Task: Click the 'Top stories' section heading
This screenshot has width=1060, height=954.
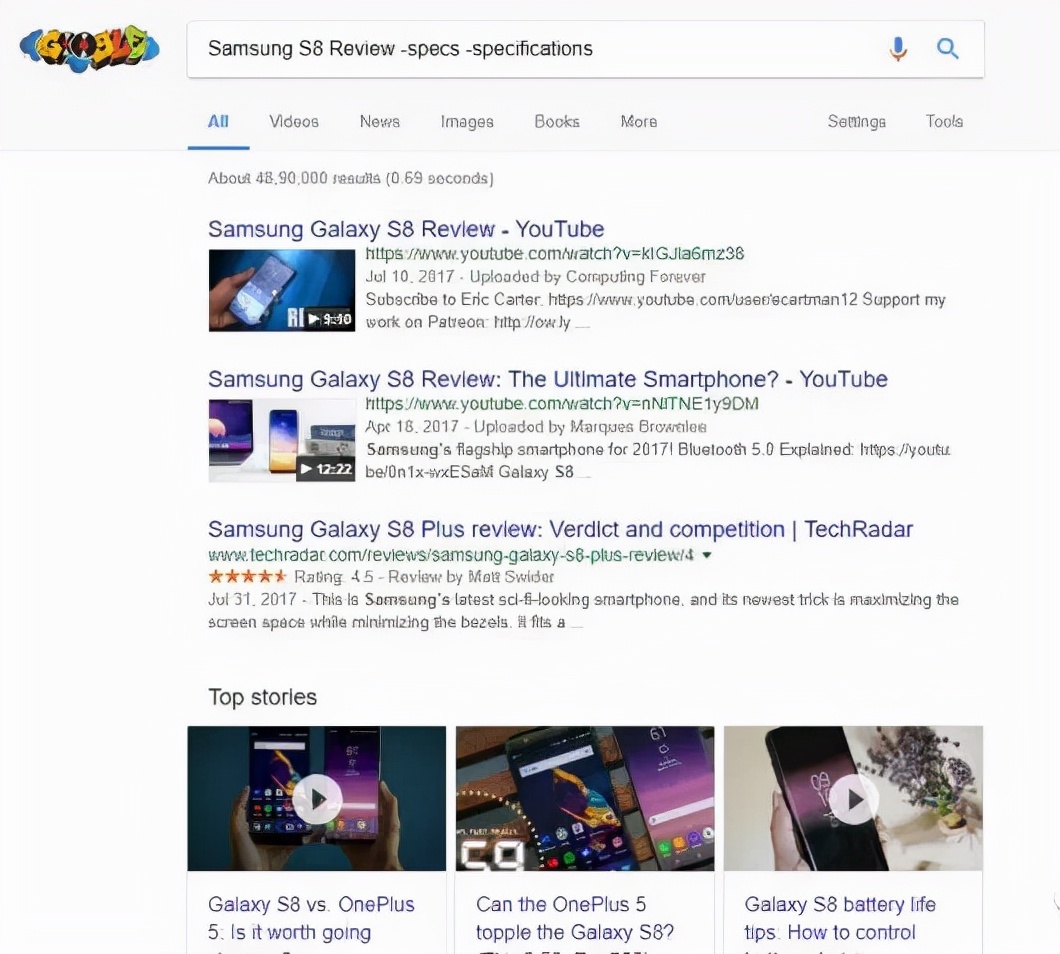Action: 262,697
